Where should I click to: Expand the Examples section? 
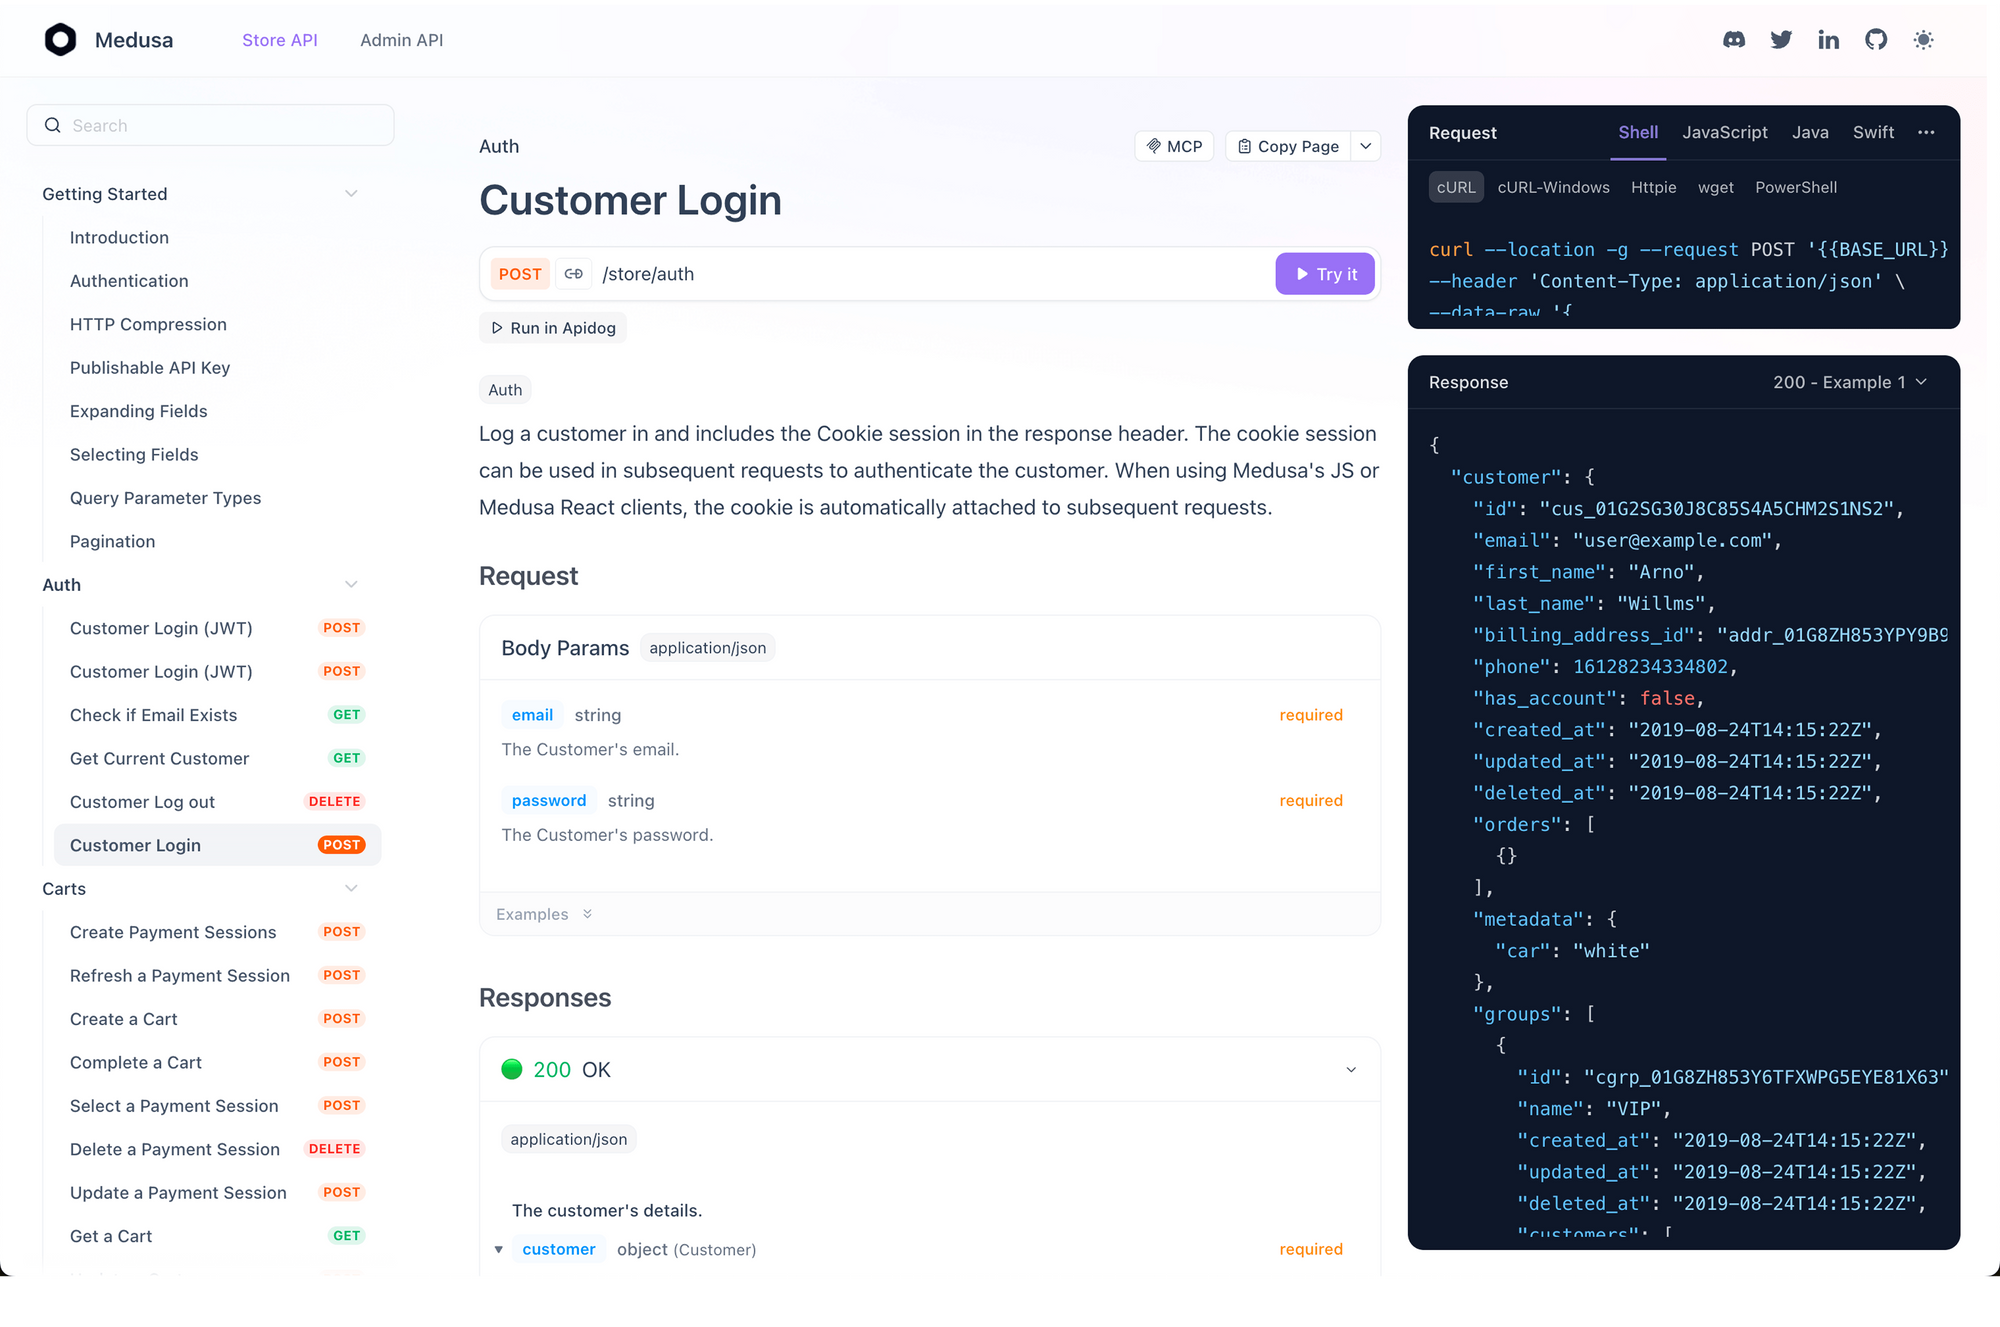[x=544, y=914]
